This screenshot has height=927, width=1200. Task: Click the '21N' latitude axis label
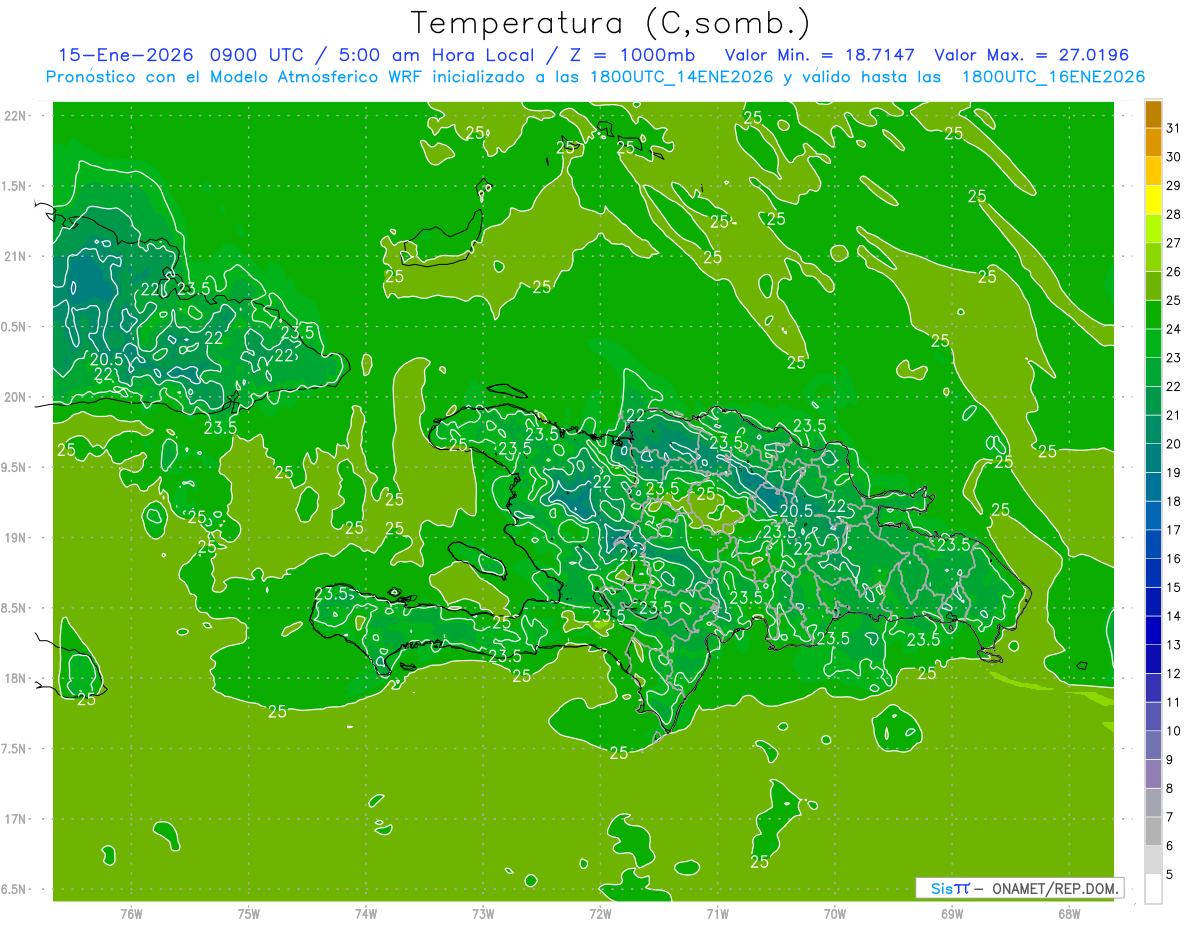coord(16,257)
